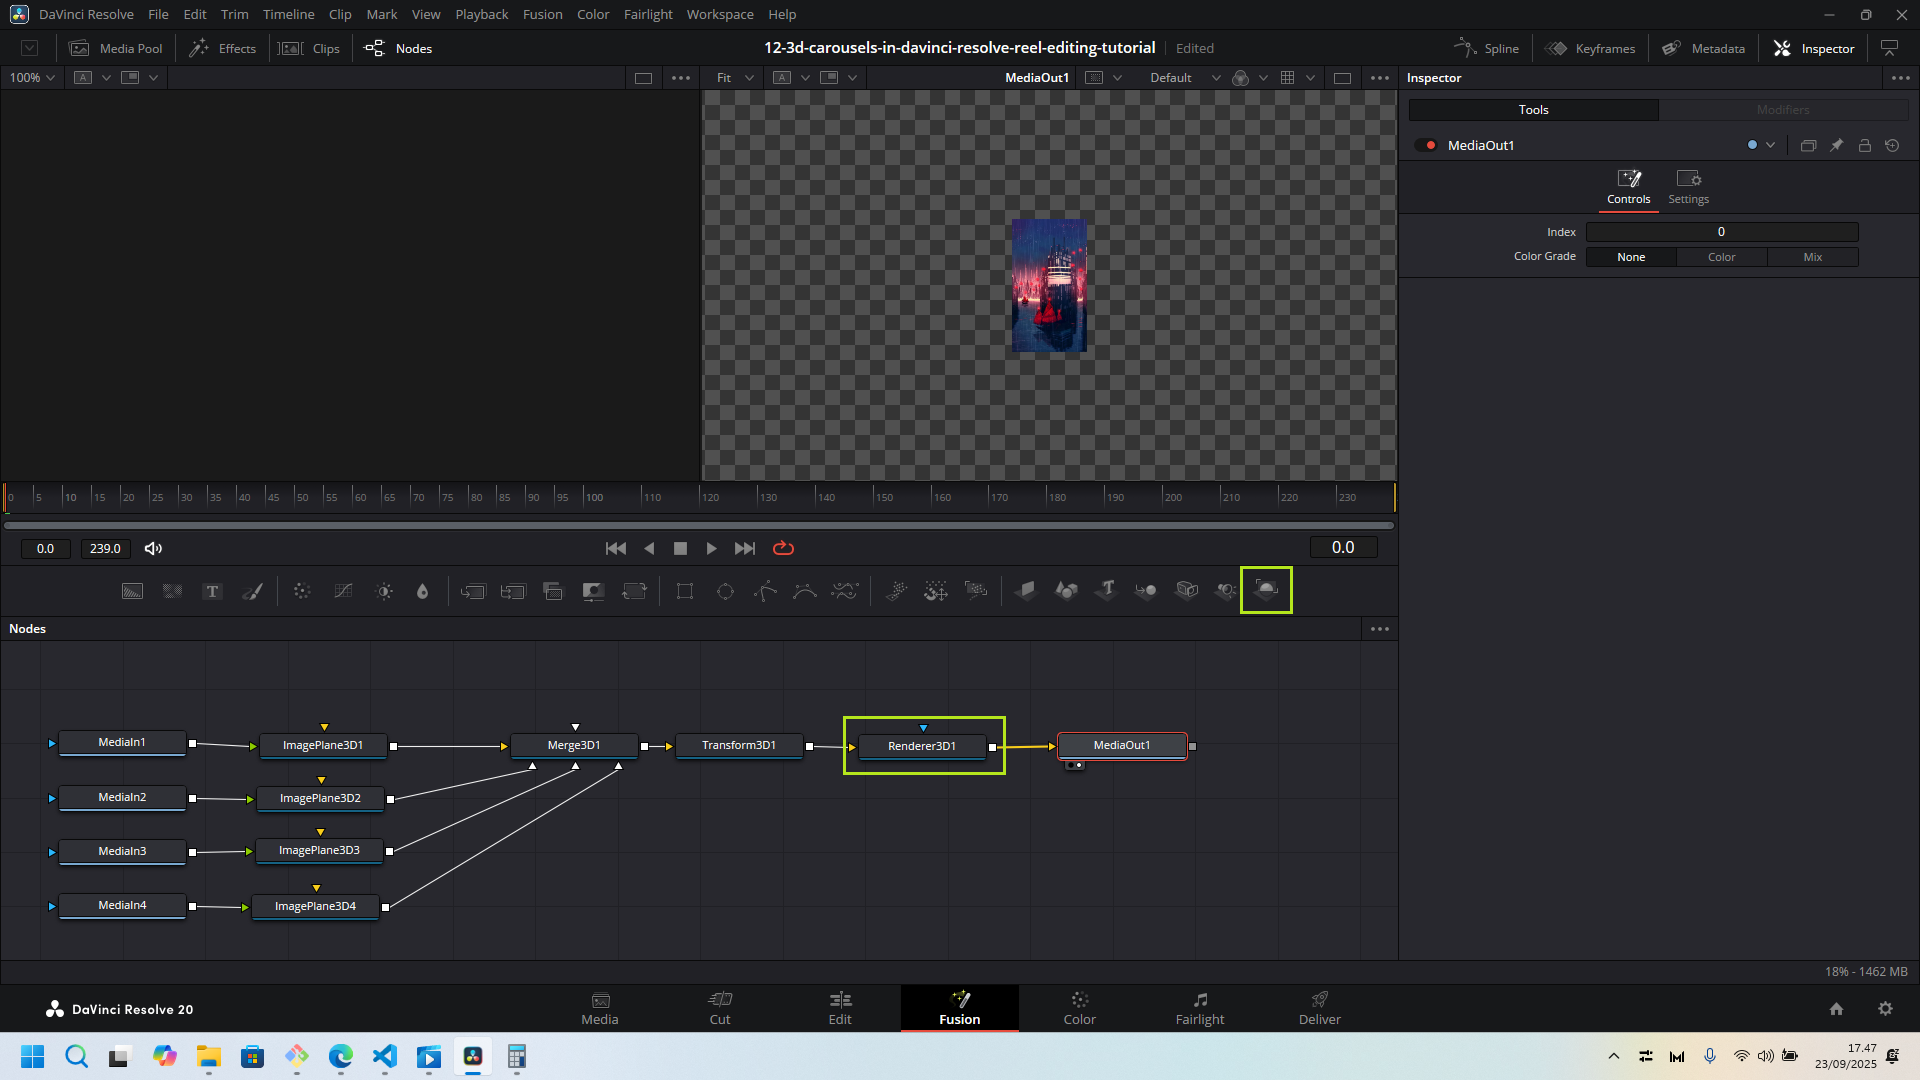Switch to the Color page tab

1079,1008
